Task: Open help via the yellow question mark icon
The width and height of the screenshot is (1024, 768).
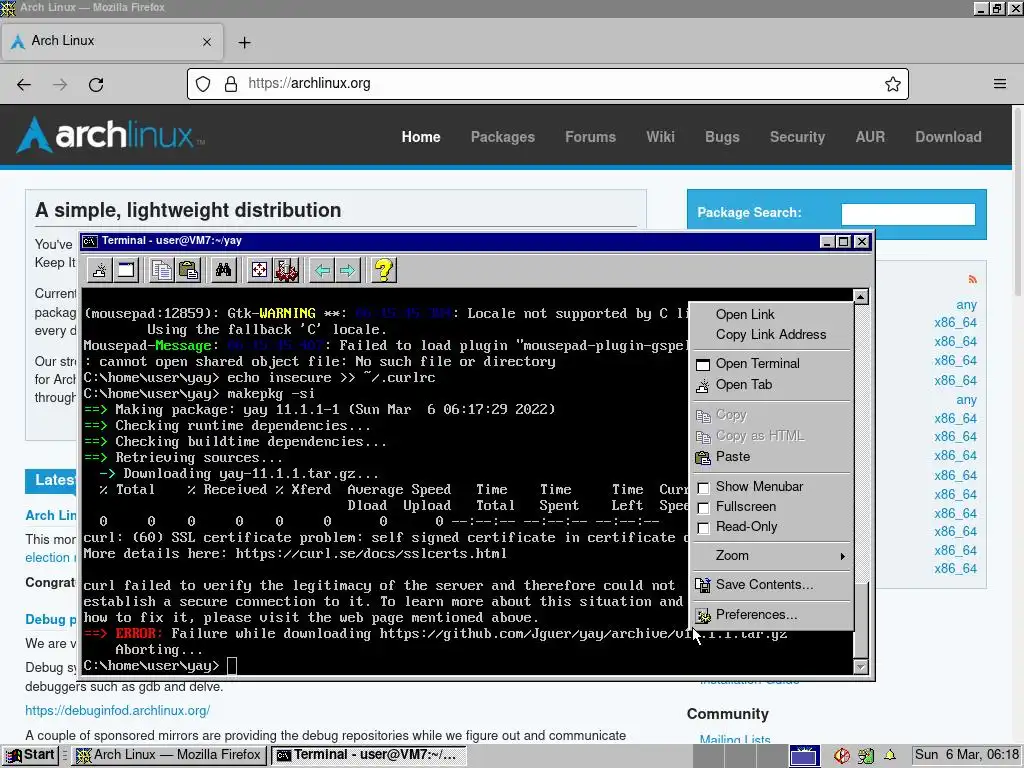Action: click(384, 270)
